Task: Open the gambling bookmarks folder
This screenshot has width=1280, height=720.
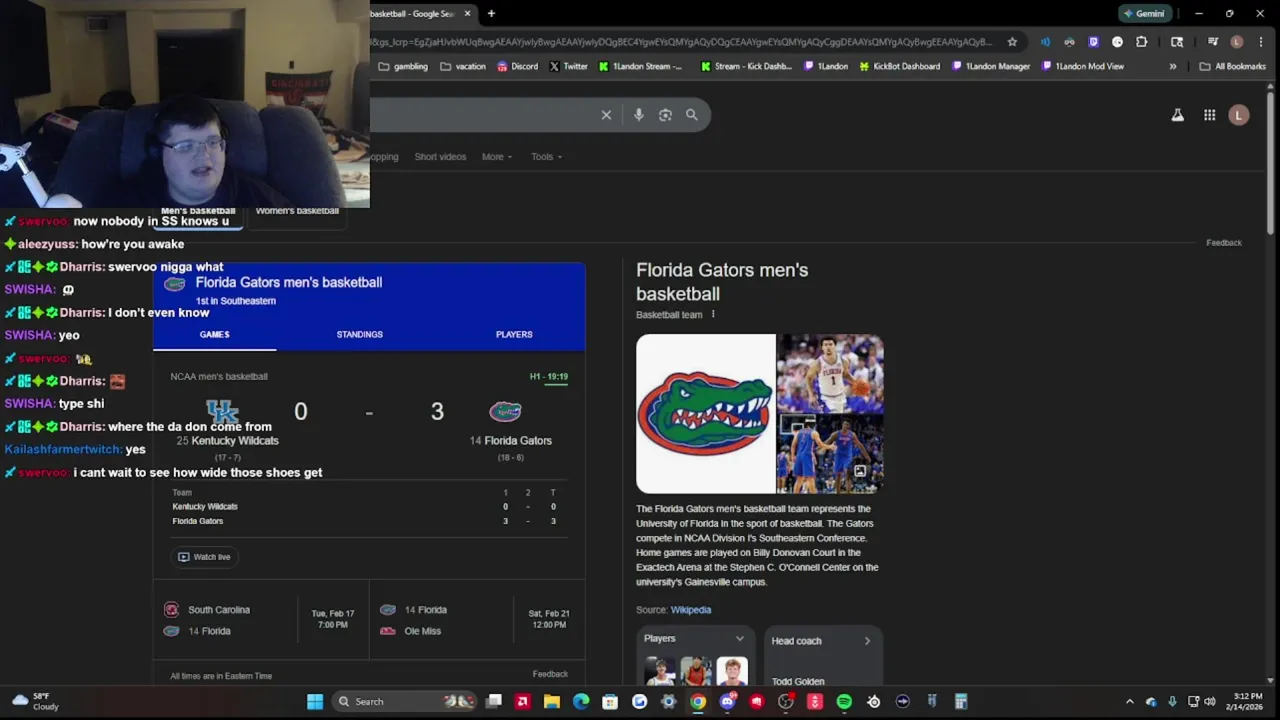Action: click(x=403, y=67)
